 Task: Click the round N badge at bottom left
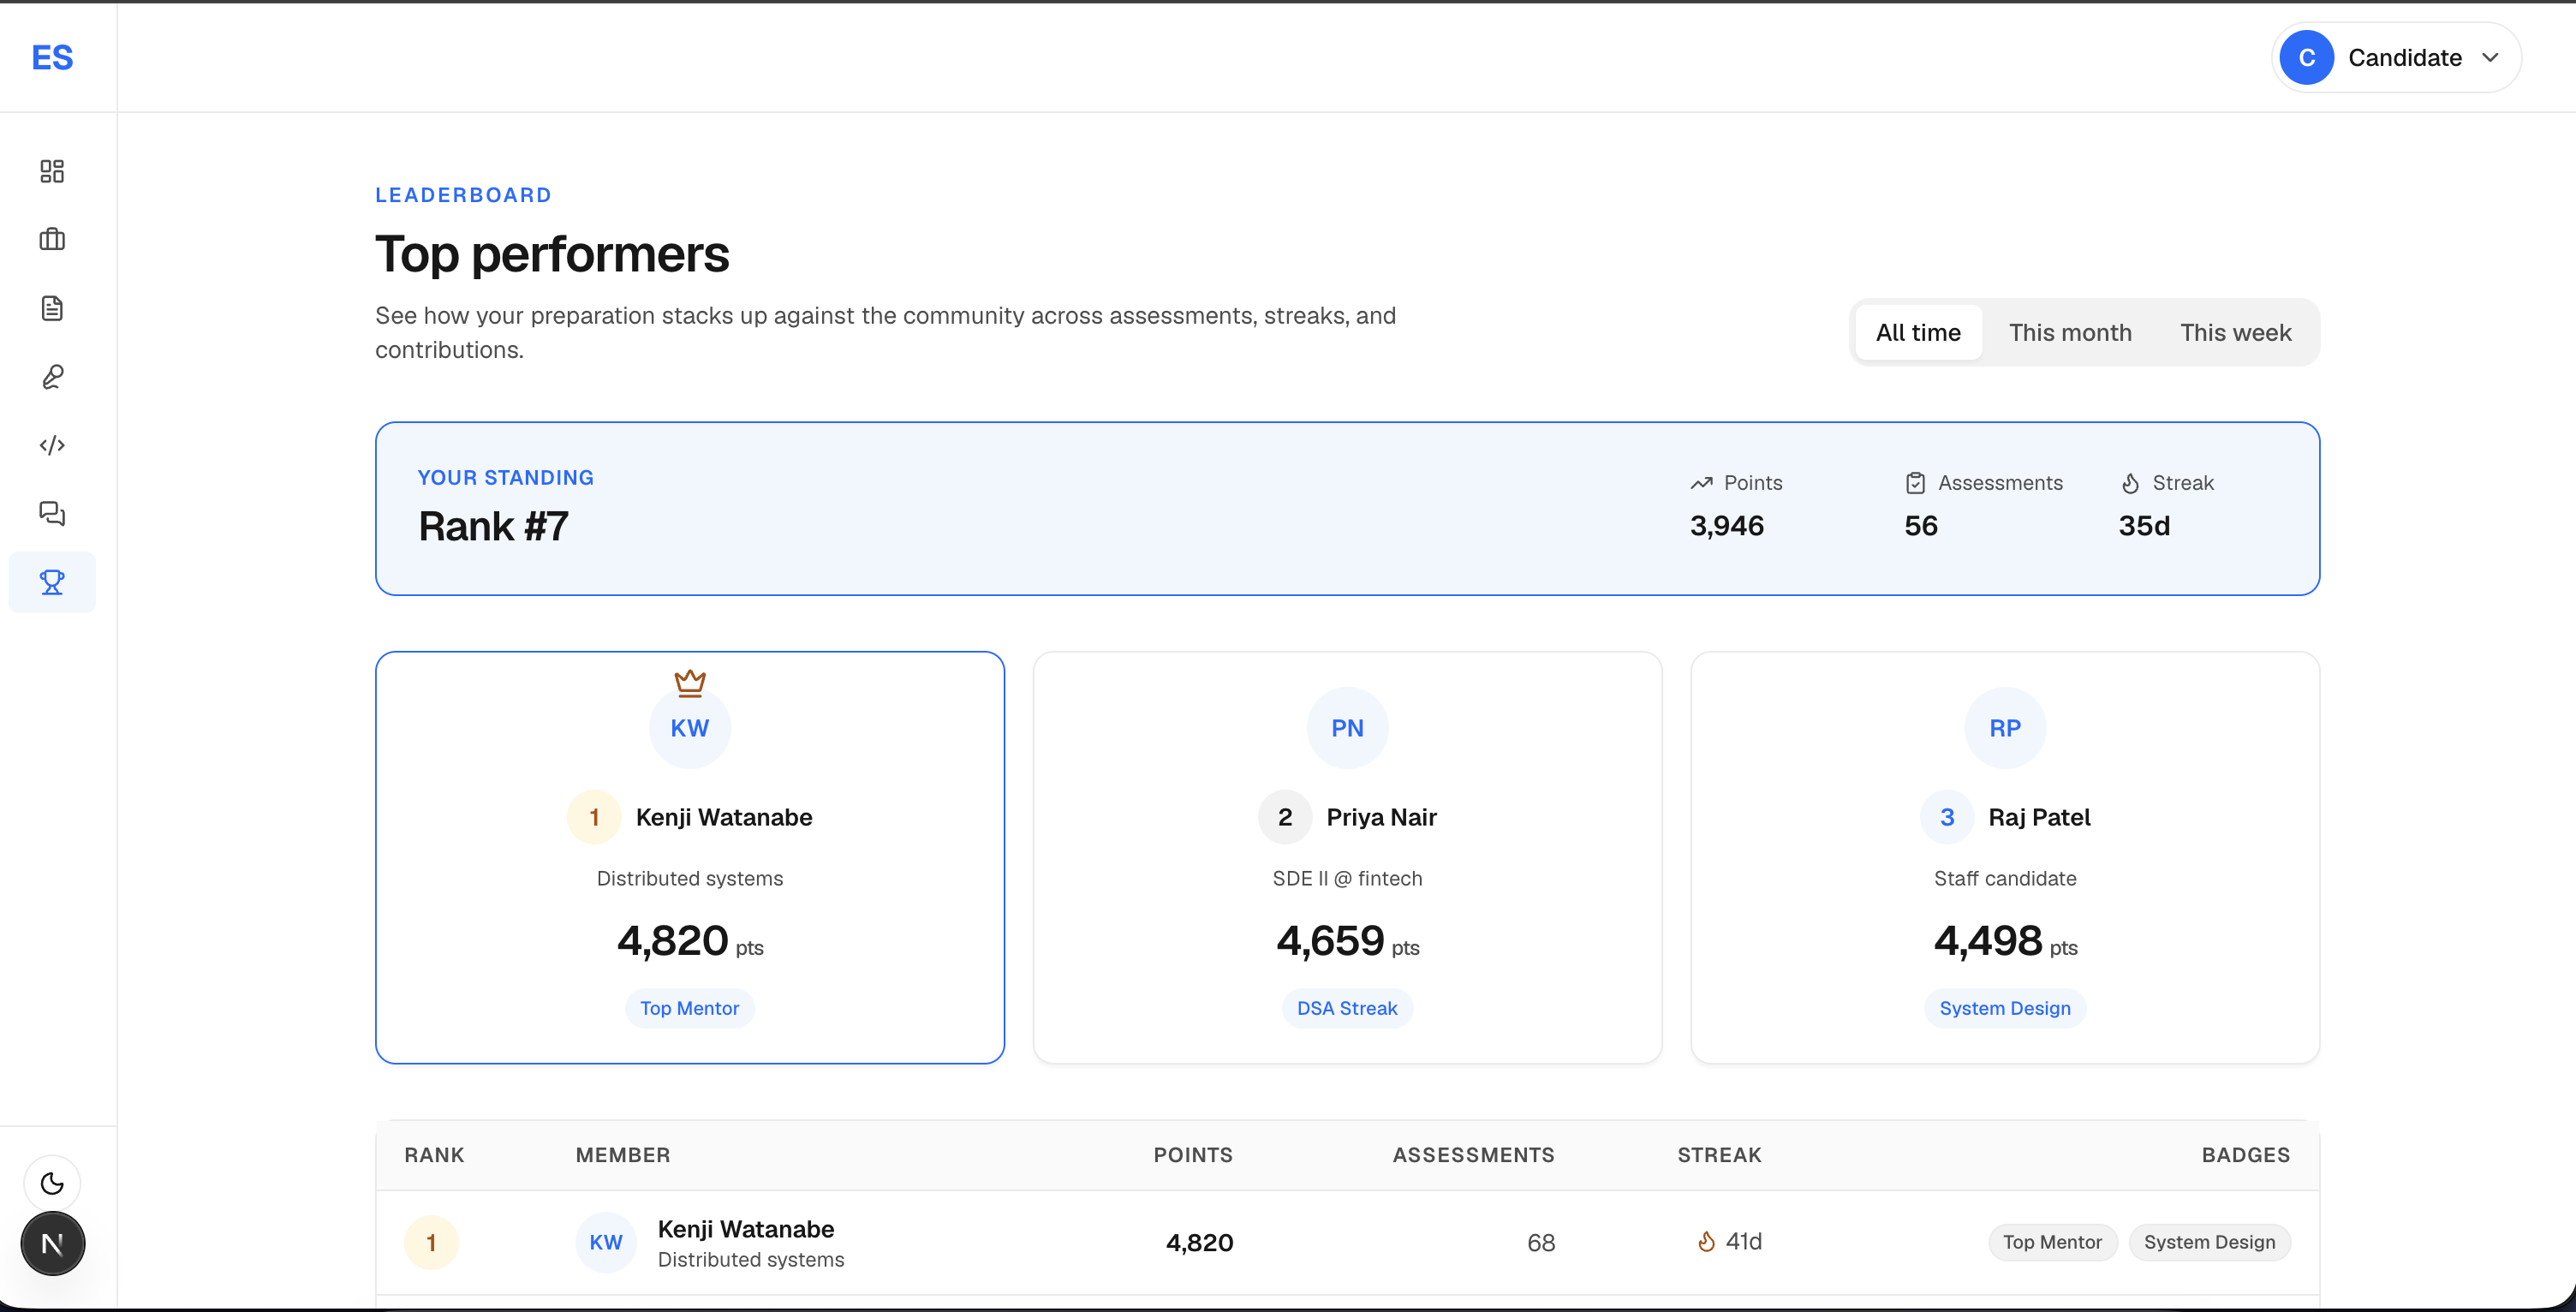coord(52,1244)
